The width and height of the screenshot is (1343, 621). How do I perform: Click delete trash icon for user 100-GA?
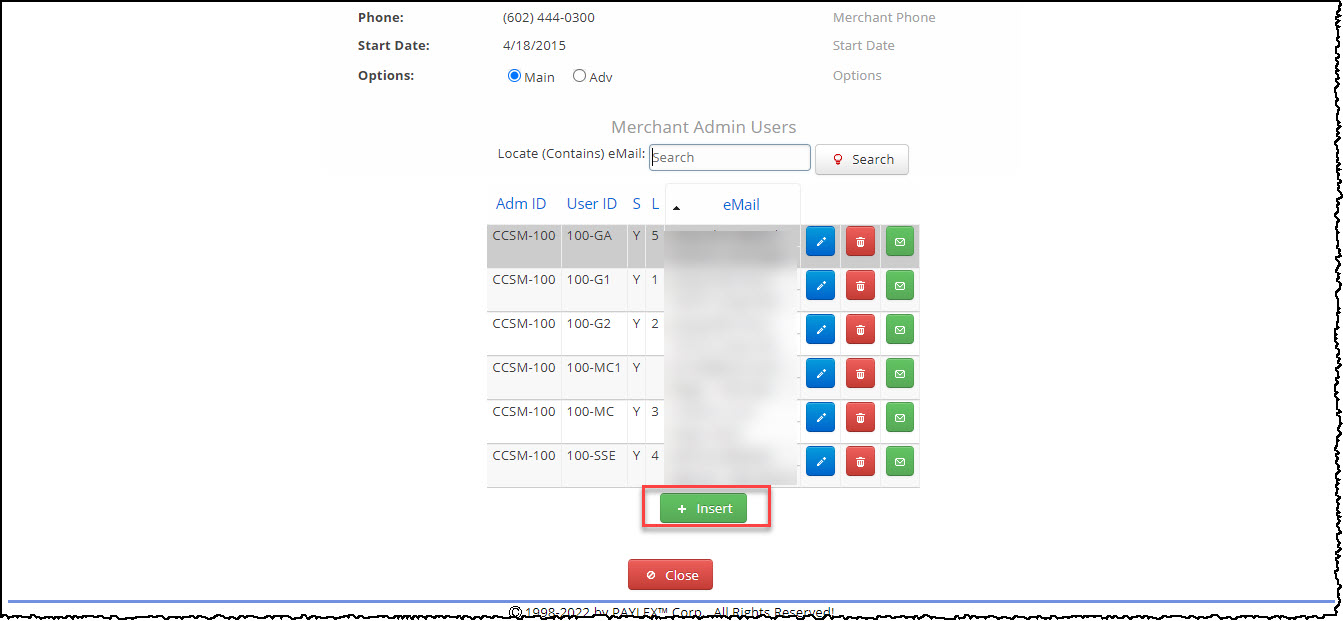click(860, 242)
